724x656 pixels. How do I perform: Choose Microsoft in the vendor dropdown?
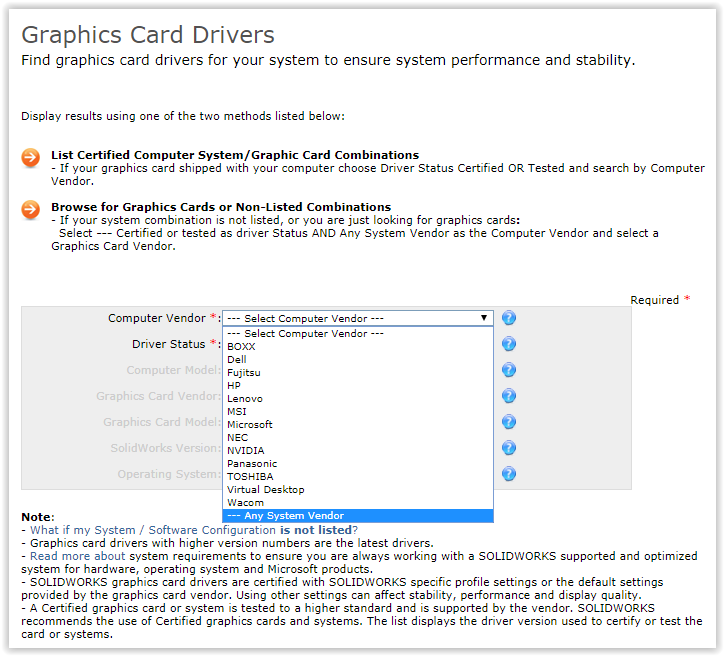pos(358,424)
